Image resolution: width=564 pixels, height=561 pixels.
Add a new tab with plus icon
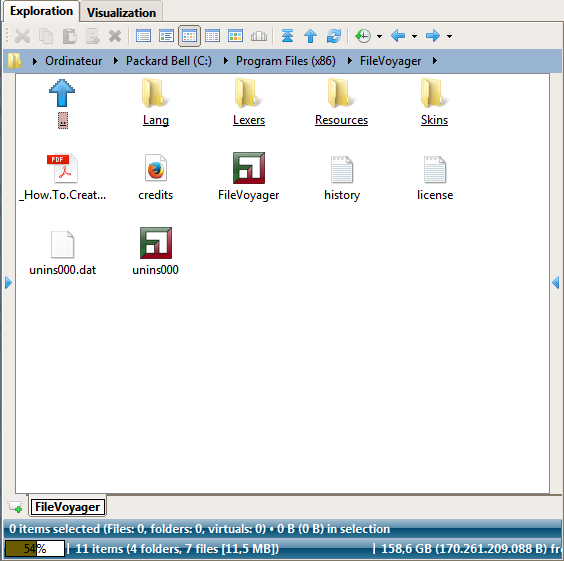click(x=15, y=507)
